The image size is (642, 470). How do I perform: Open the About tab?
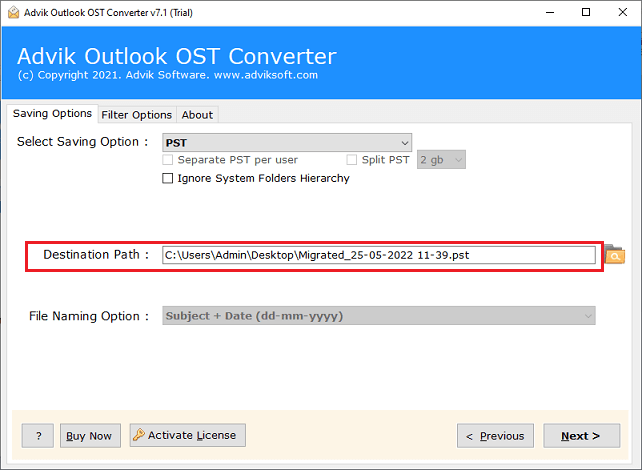pyautogui.click(x=197, y=115)
